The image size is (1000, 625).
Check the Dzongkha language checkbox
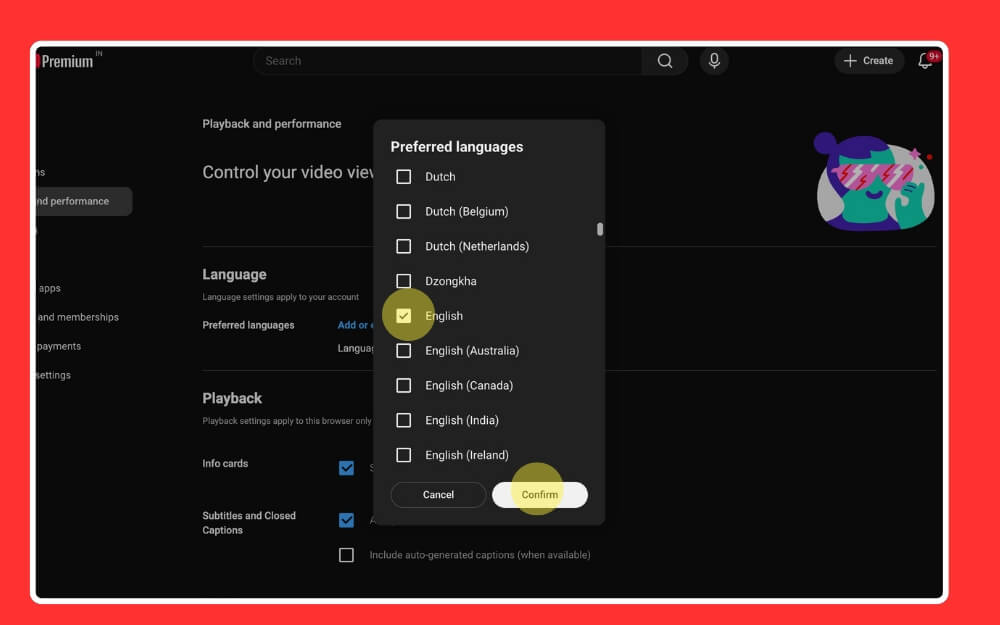(x=404, y=281)
